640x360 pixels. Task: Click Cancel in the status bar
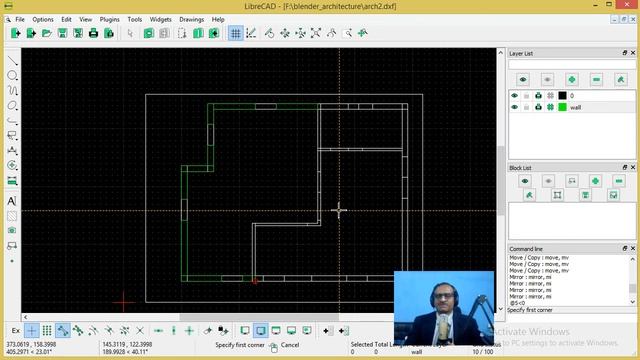pos(290,345)
